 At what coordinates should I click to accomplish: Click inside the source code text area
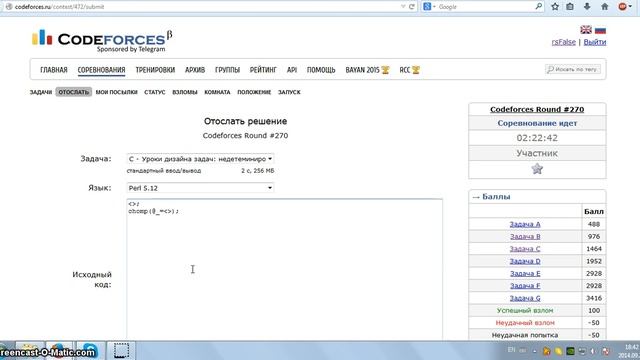coord(284,269)
